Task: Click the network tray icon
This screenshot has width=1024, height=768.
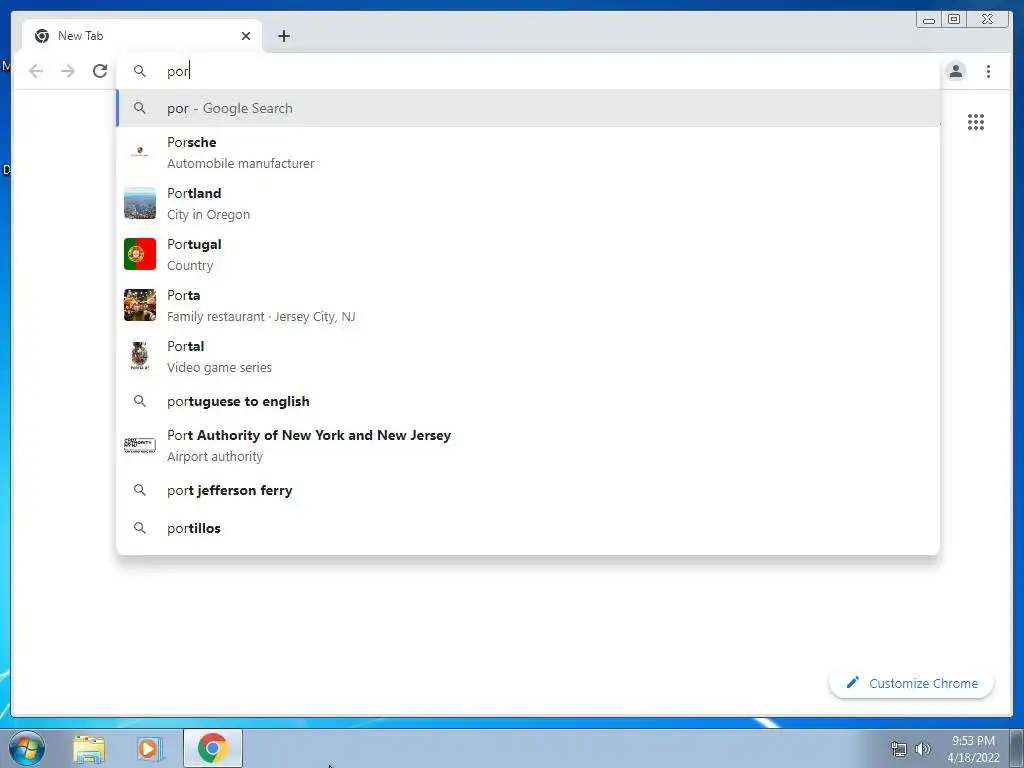Action: (899, 749)
